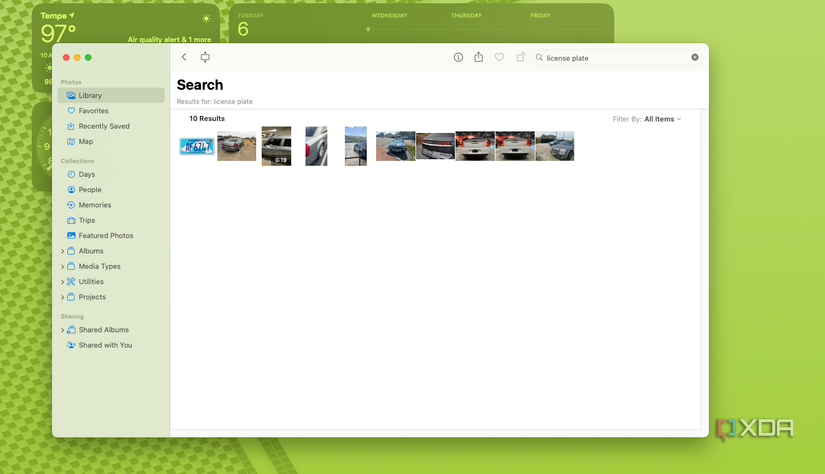Click the Share icon in toolbar

(x=478, y=57)
